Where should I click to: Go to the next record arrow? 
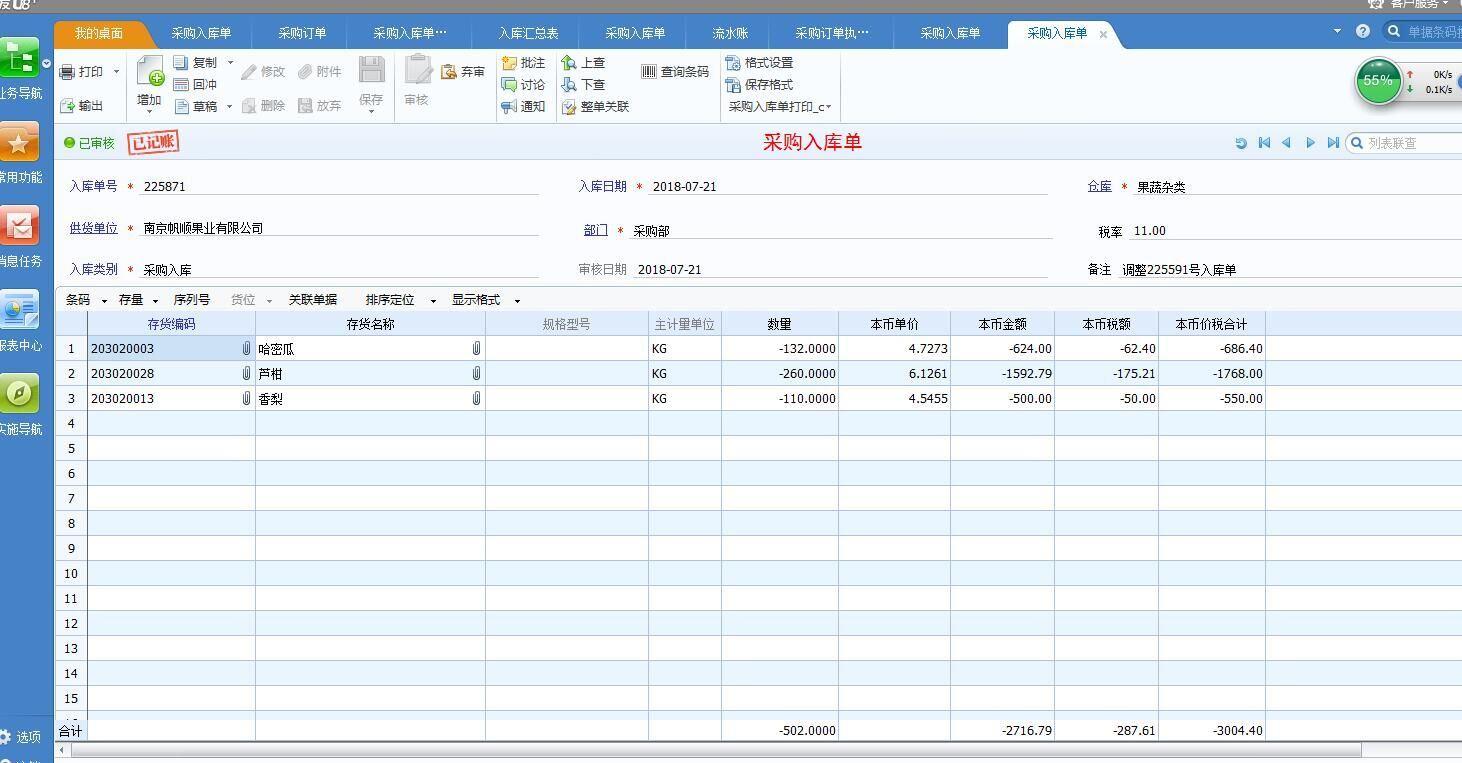[x=1310, y=143]
